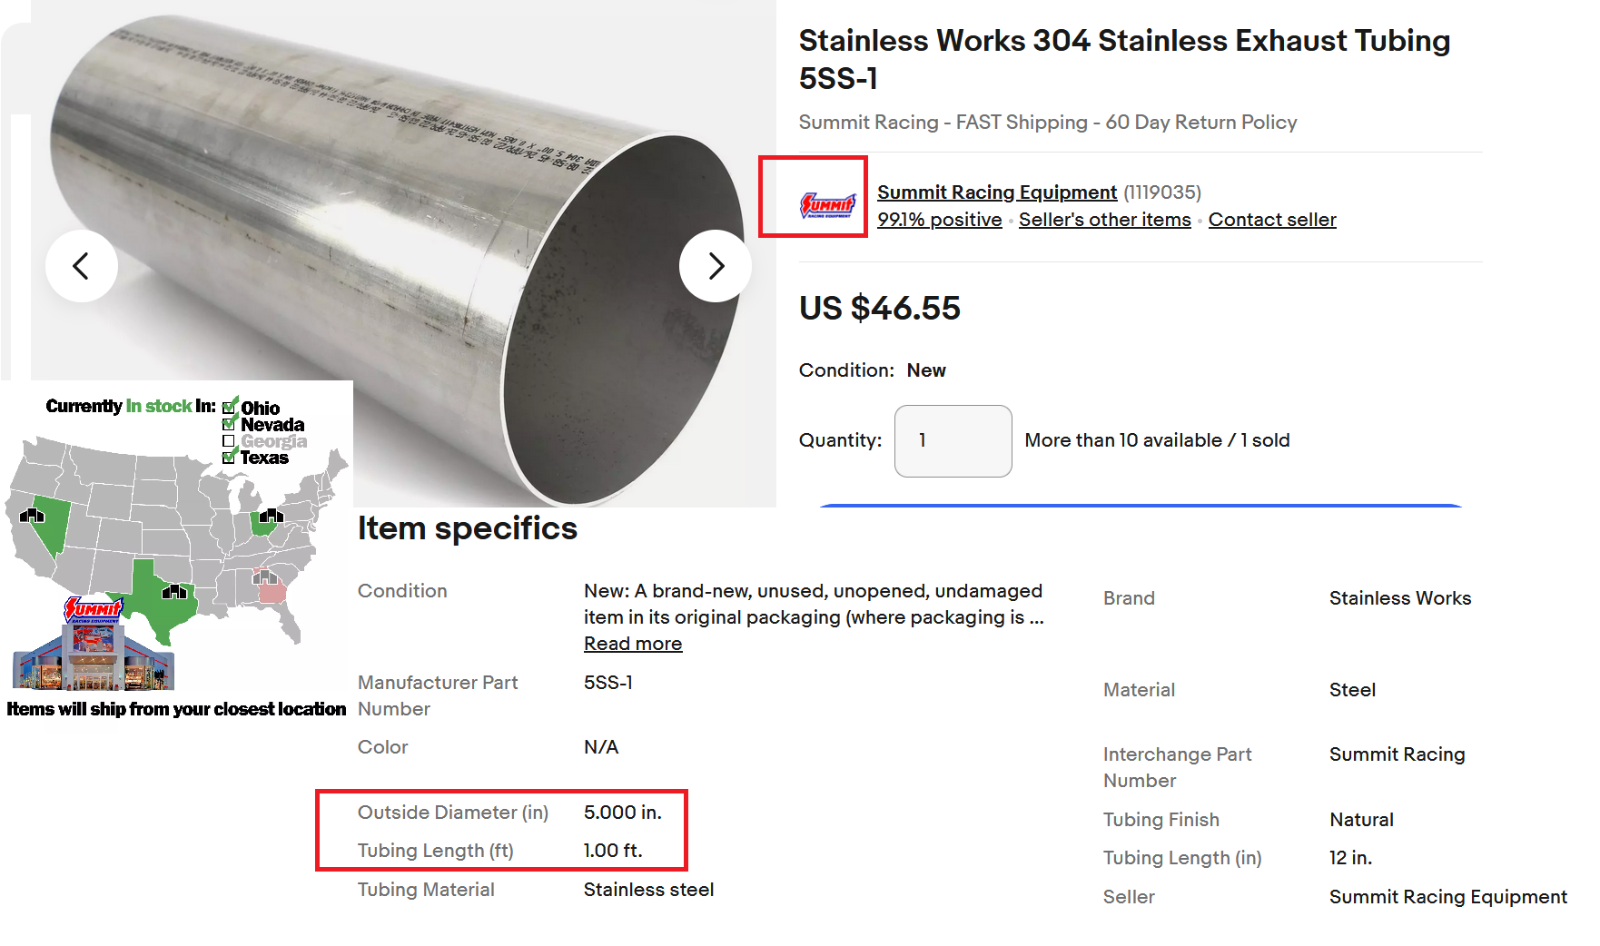Toggle the Texas in-stock checkbox
Viewport: 1600px width, 946px height.
point(229,457)
